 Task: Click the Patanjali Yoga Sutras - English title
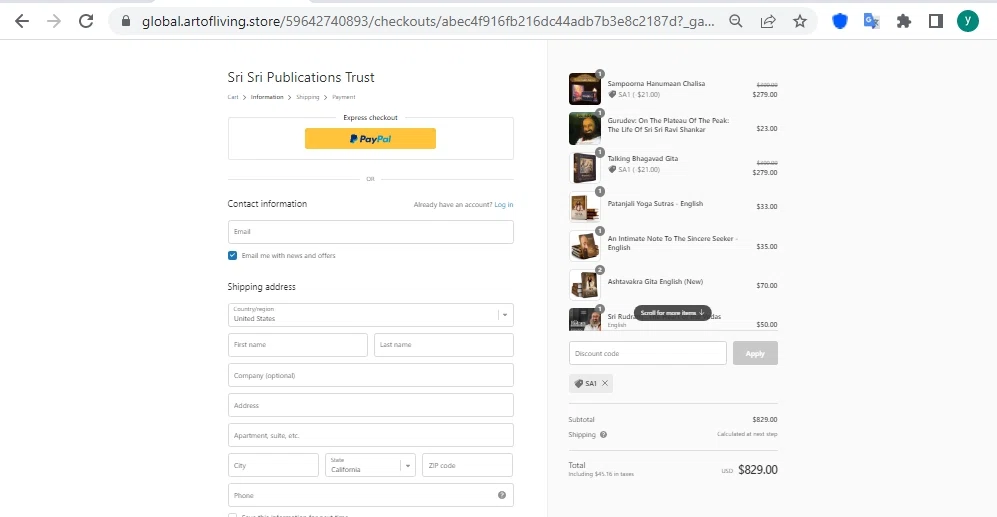(655, 204)
